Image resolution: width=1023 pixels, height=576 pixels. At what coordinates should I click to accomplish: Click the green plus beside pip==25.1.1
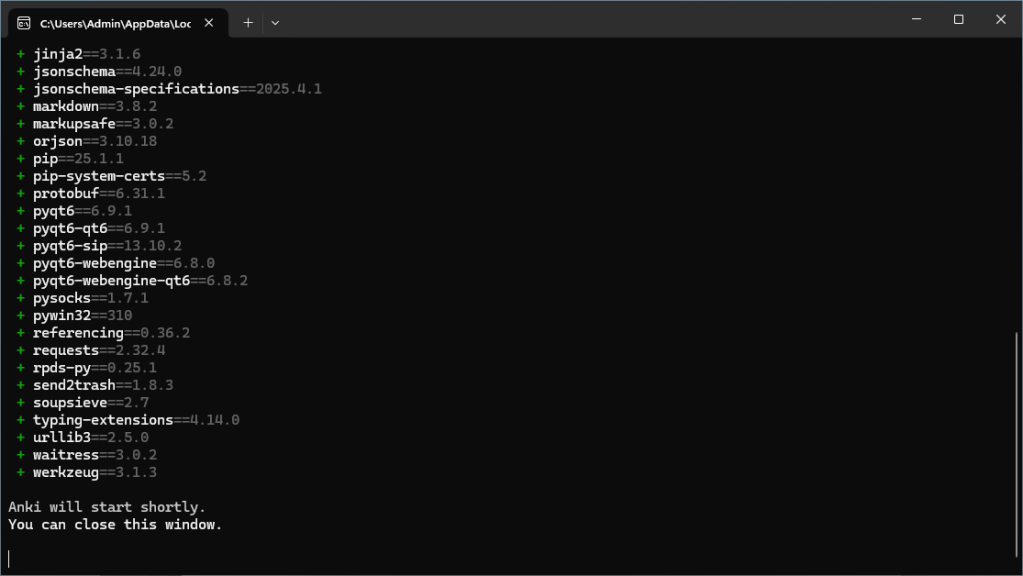(x=20, y=158)
